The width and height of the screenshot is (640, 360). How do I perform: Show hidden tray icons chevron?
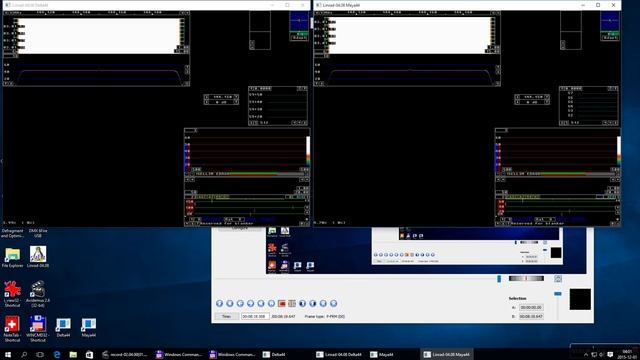click(586, 354)
